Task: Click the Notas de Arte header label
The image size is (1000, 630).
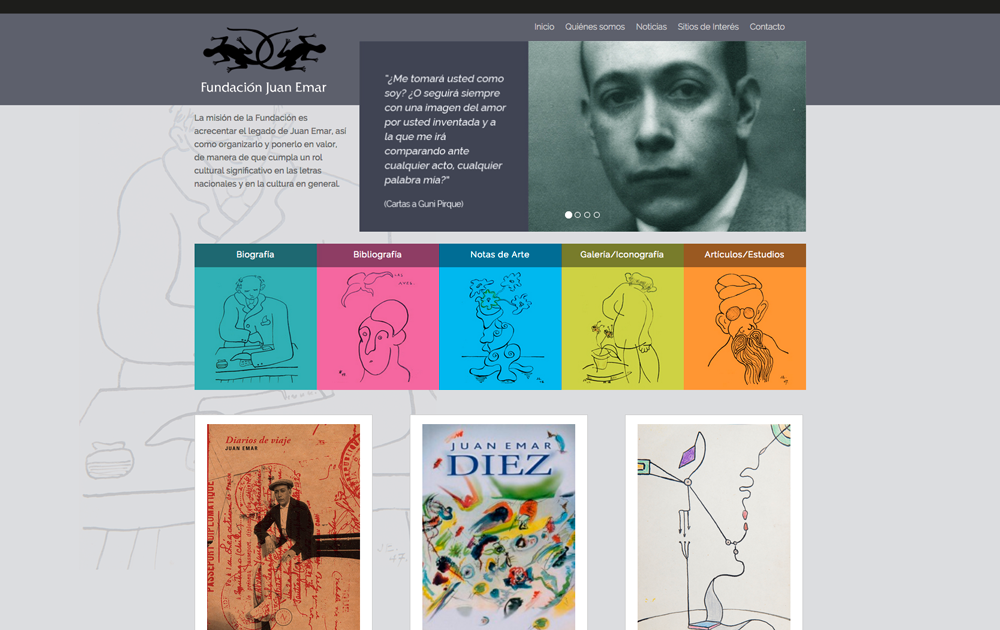Action: click(500, 254)
